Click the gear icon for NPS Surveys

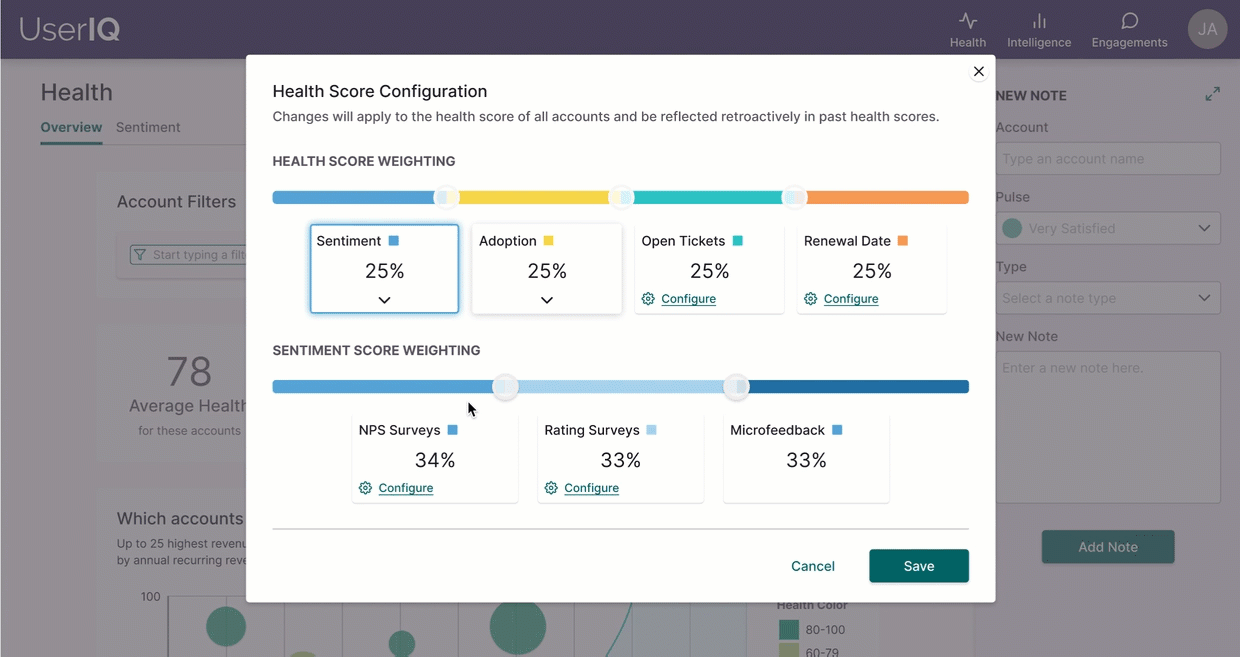(x=365, y=488)
